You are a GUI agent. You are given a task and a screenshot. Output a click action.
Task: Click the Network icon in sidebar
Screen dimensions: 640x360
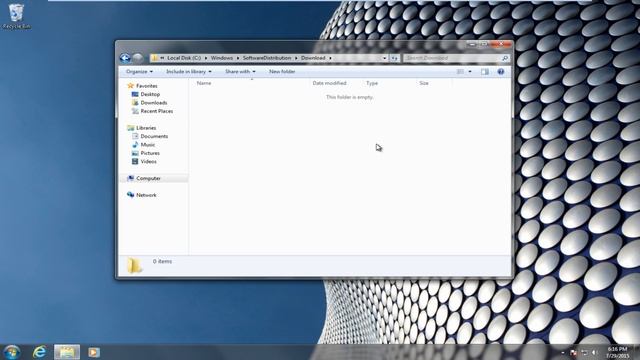point(131,195)
